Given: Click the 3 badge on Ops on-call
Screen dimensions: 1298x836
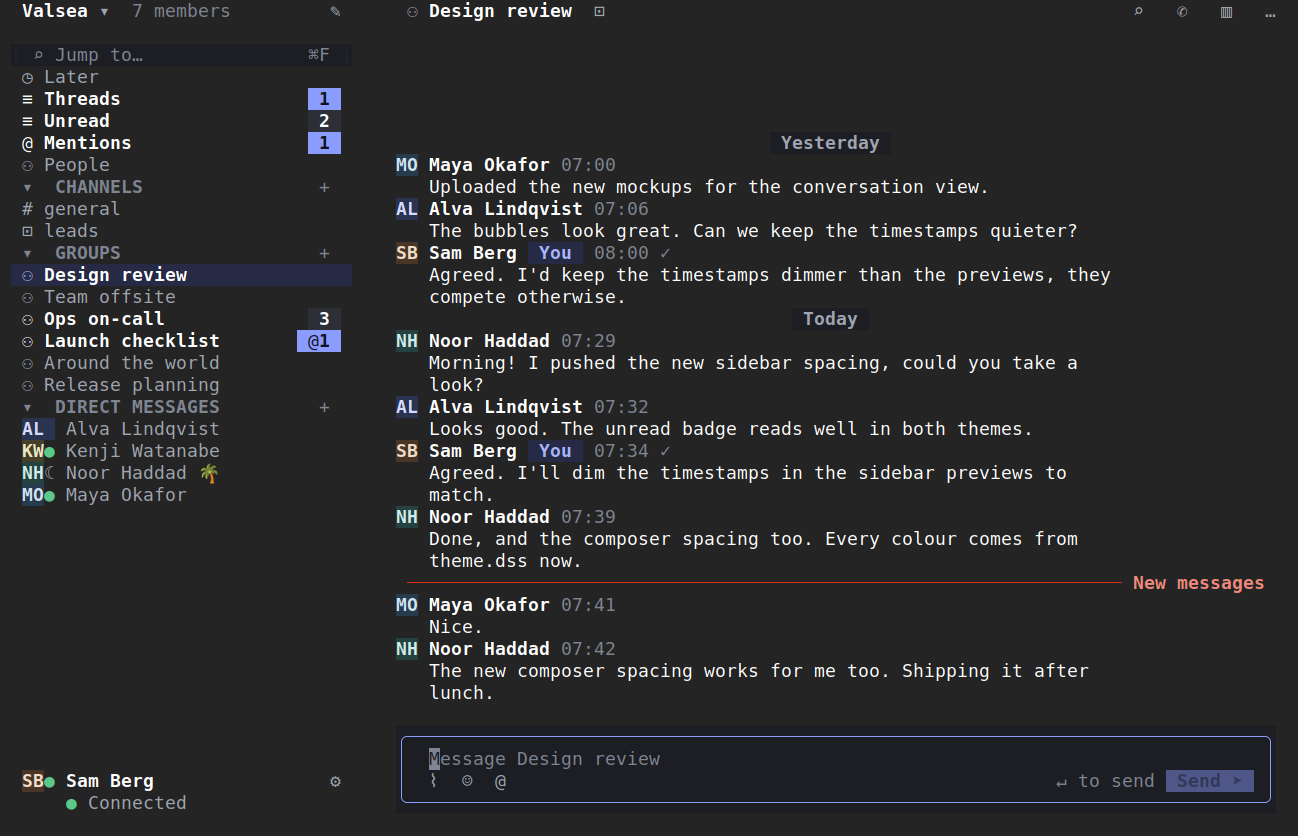Looking at the screenshot, I should [324, 319].
